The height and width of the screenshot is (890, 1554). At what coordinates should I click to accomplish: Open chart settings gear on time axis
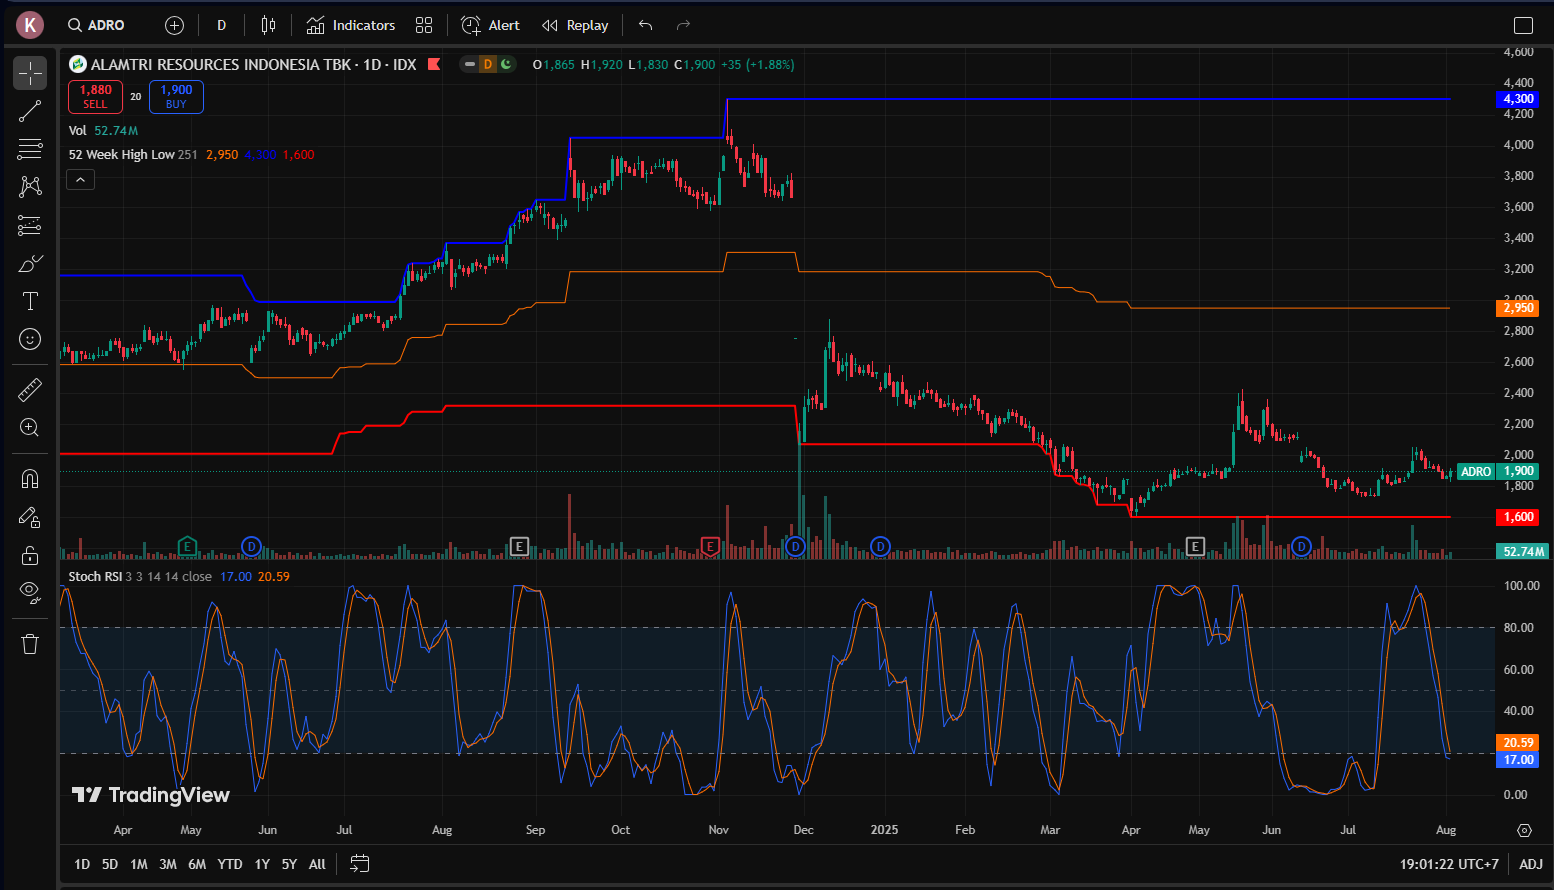(1524, 830)
